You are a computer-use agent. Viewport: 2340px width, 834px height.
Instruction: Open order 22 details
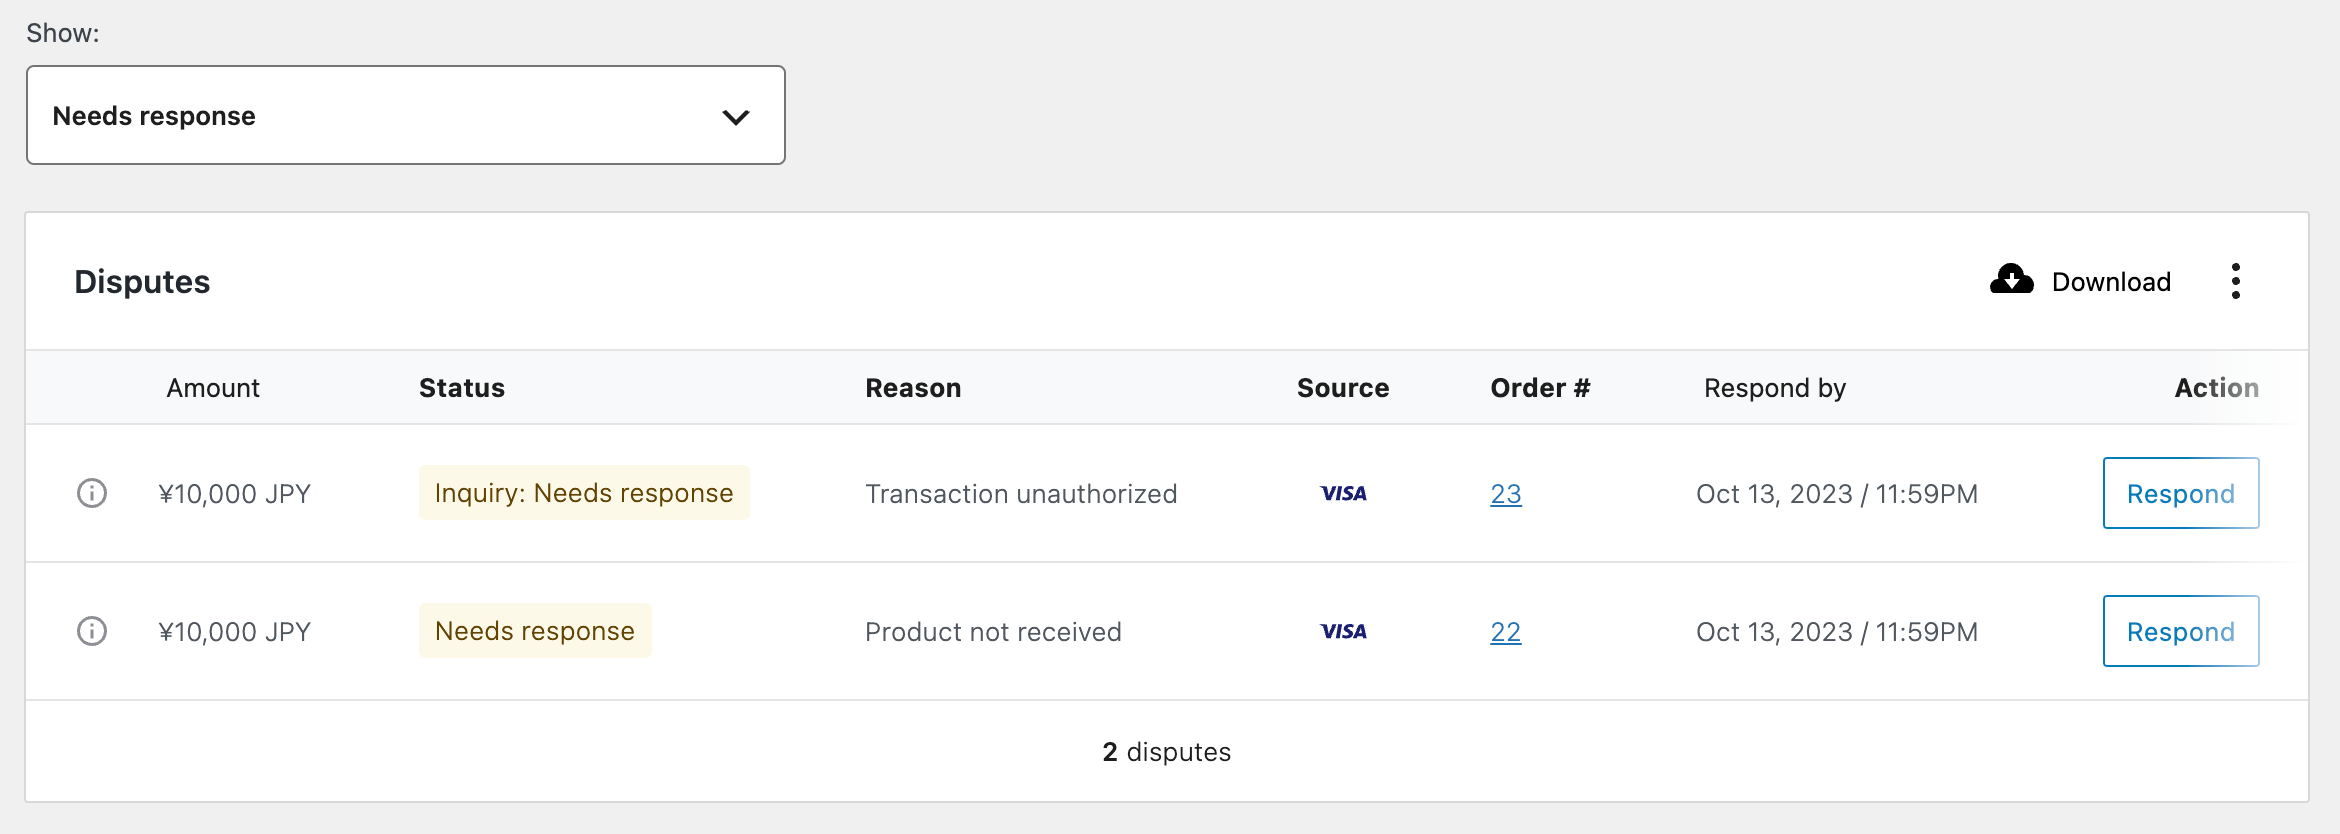pos(1505,631)
